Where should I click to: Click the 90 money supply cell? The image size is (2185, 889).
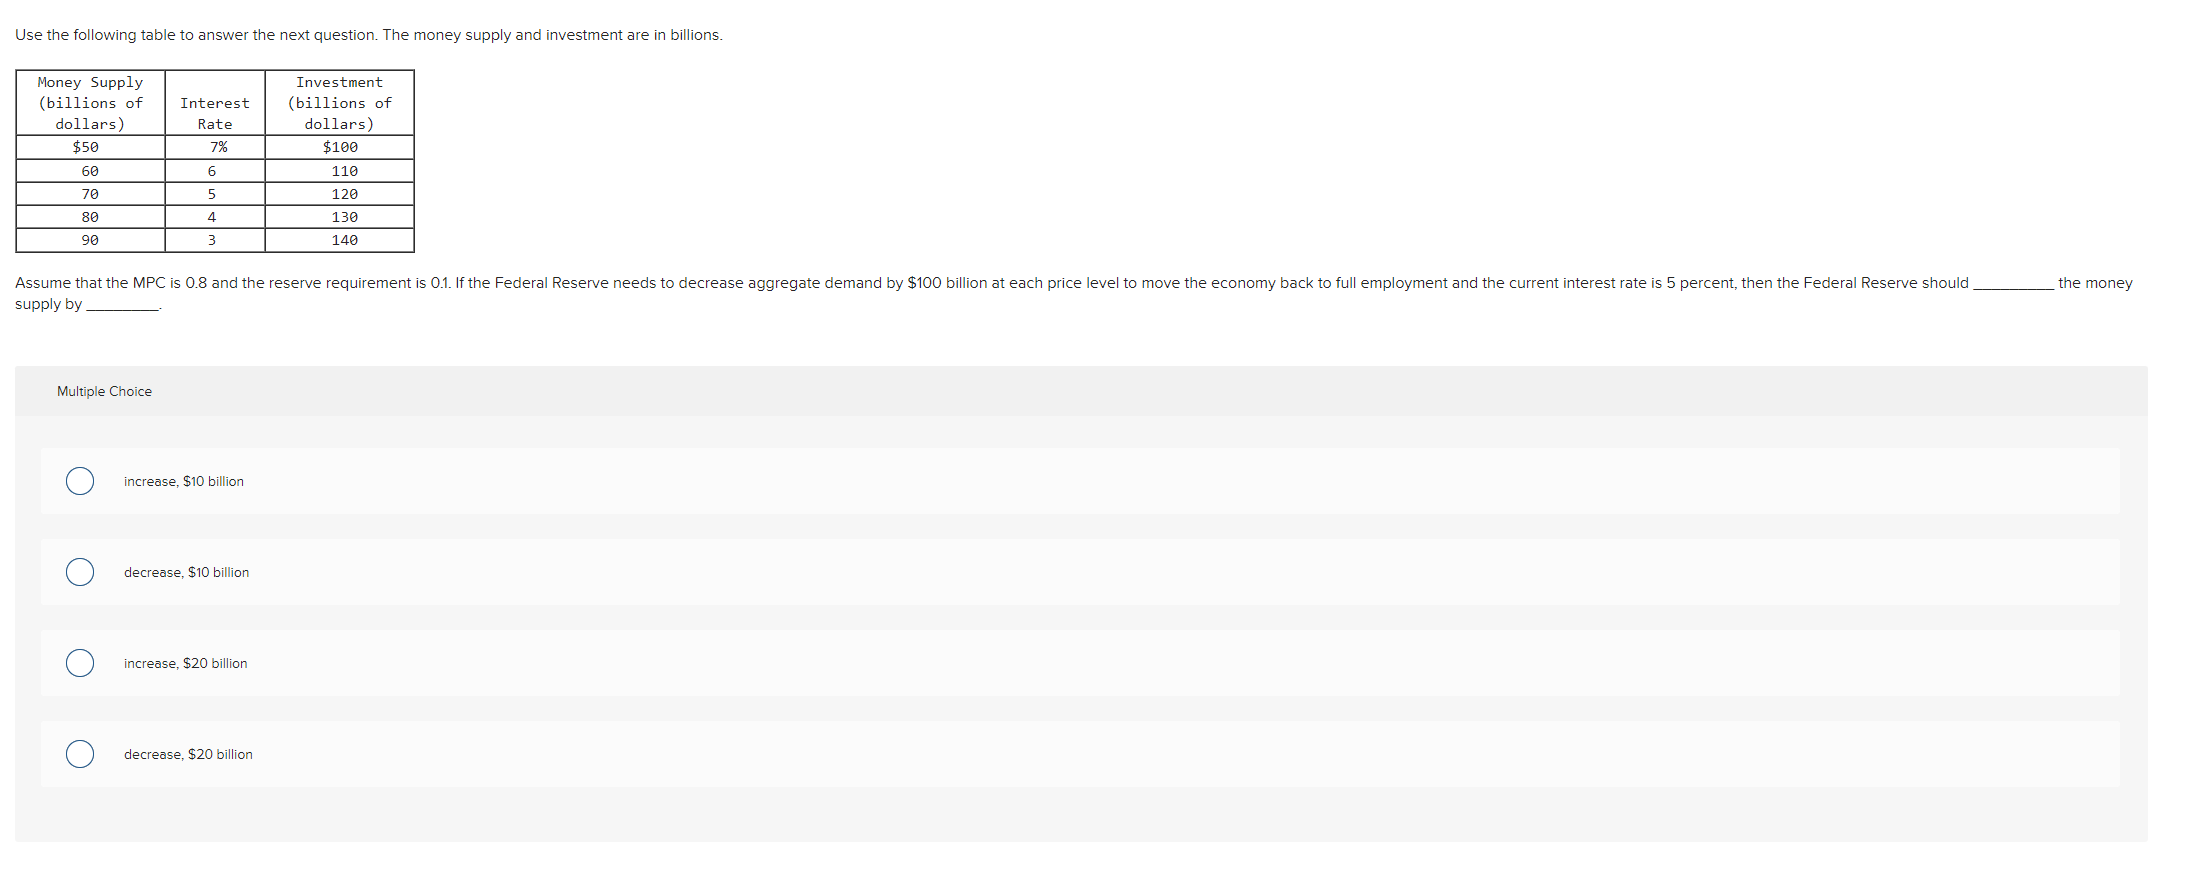(89, 238)
